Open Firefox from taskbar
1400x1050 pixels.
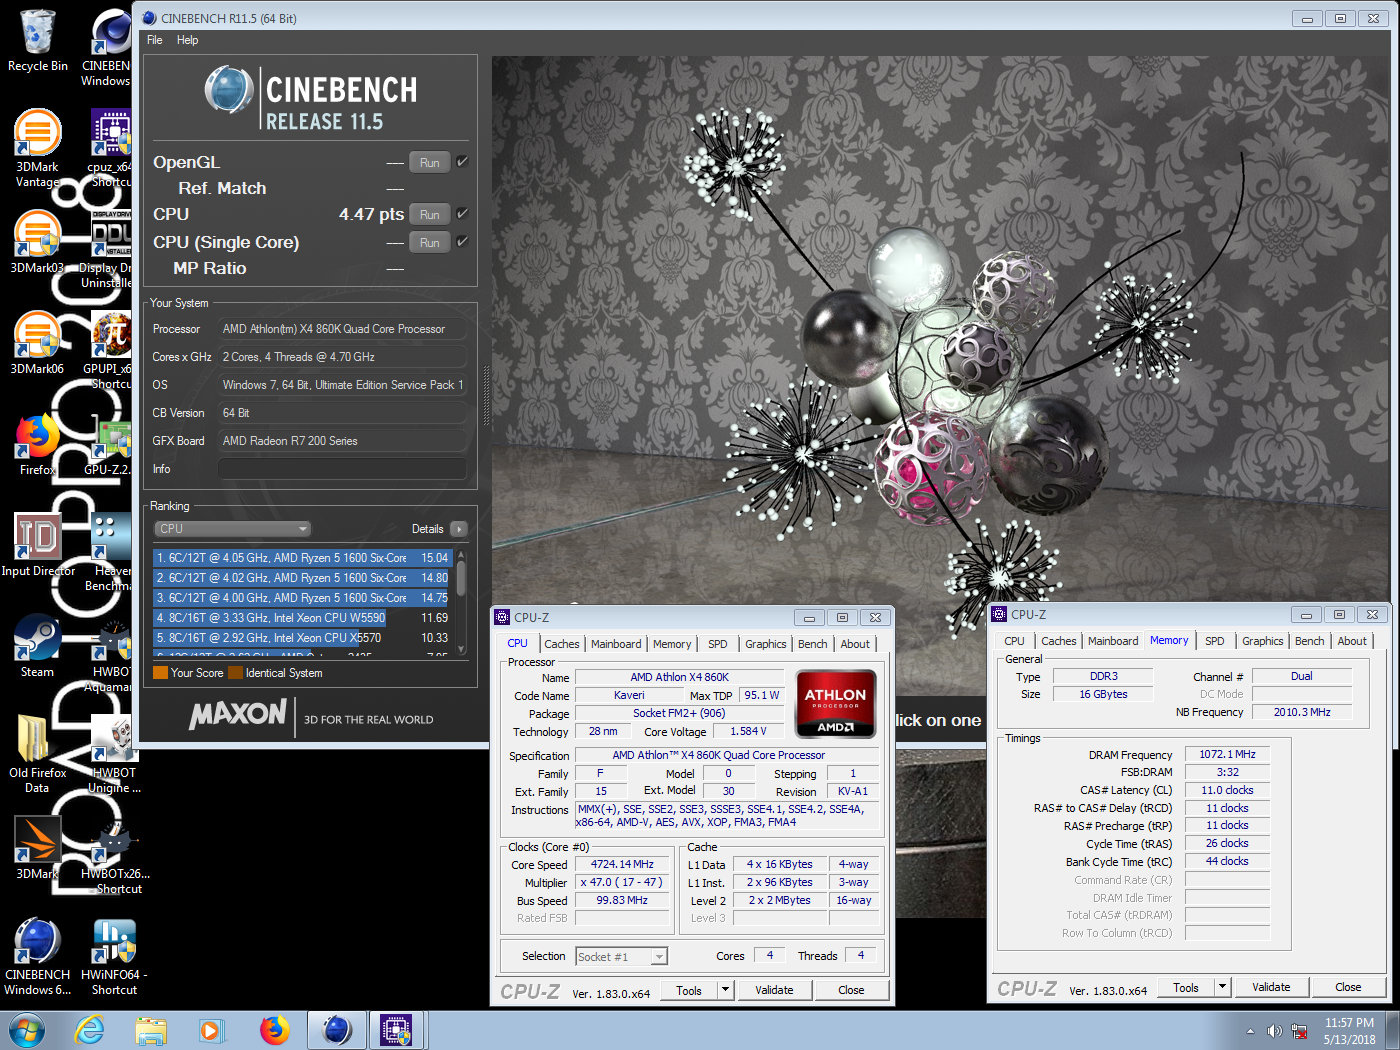pos(274,1030)
